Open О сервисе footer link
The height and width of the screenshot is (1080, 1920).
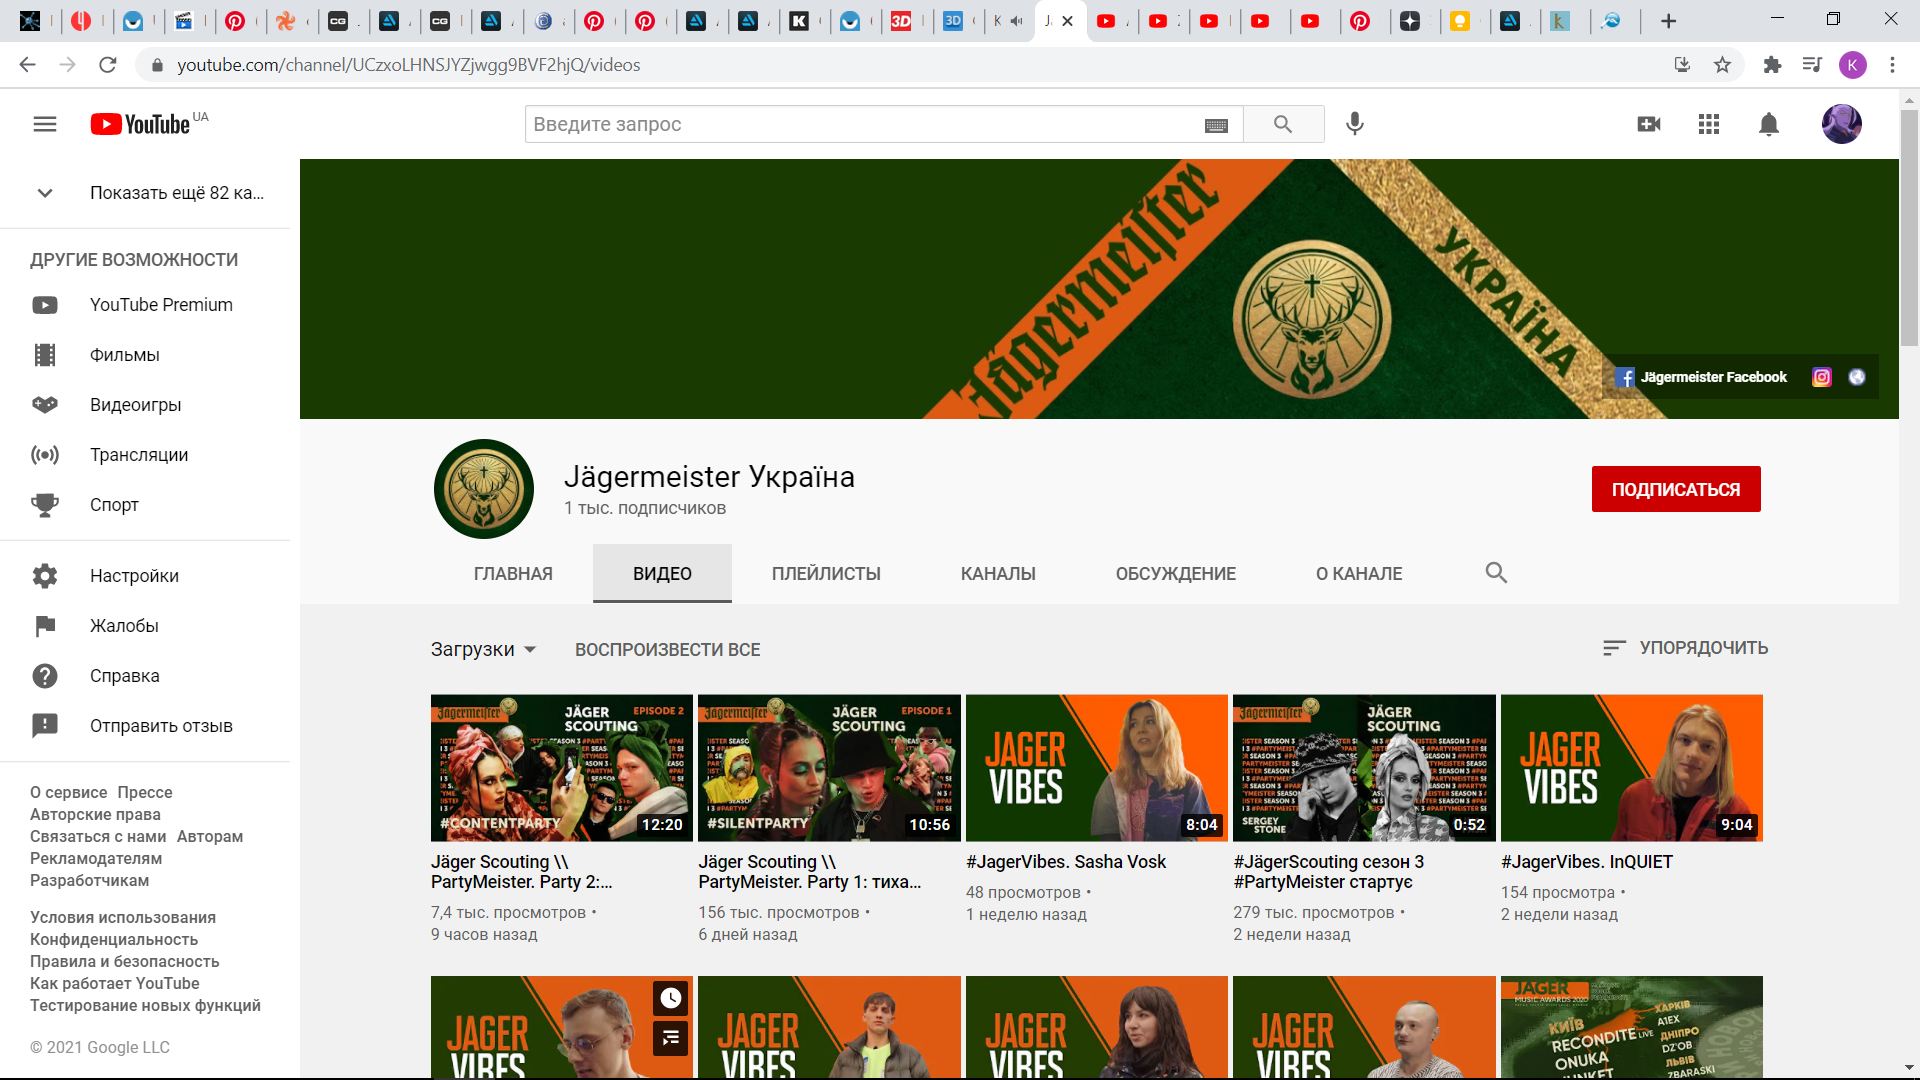(x=69, y=792)
